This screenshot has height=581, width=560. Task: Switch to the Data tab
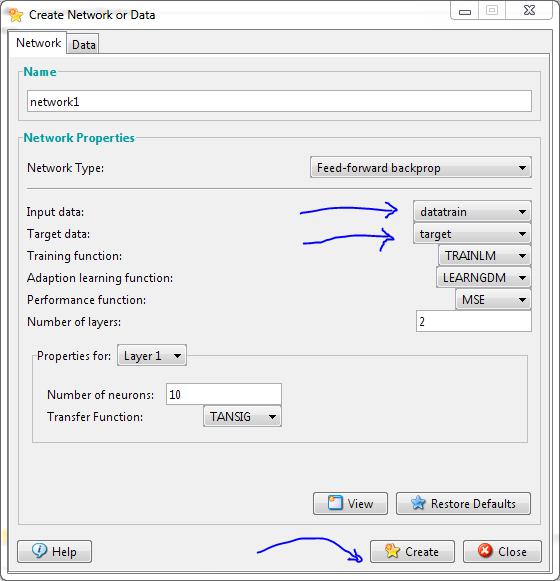coord(83,44)
